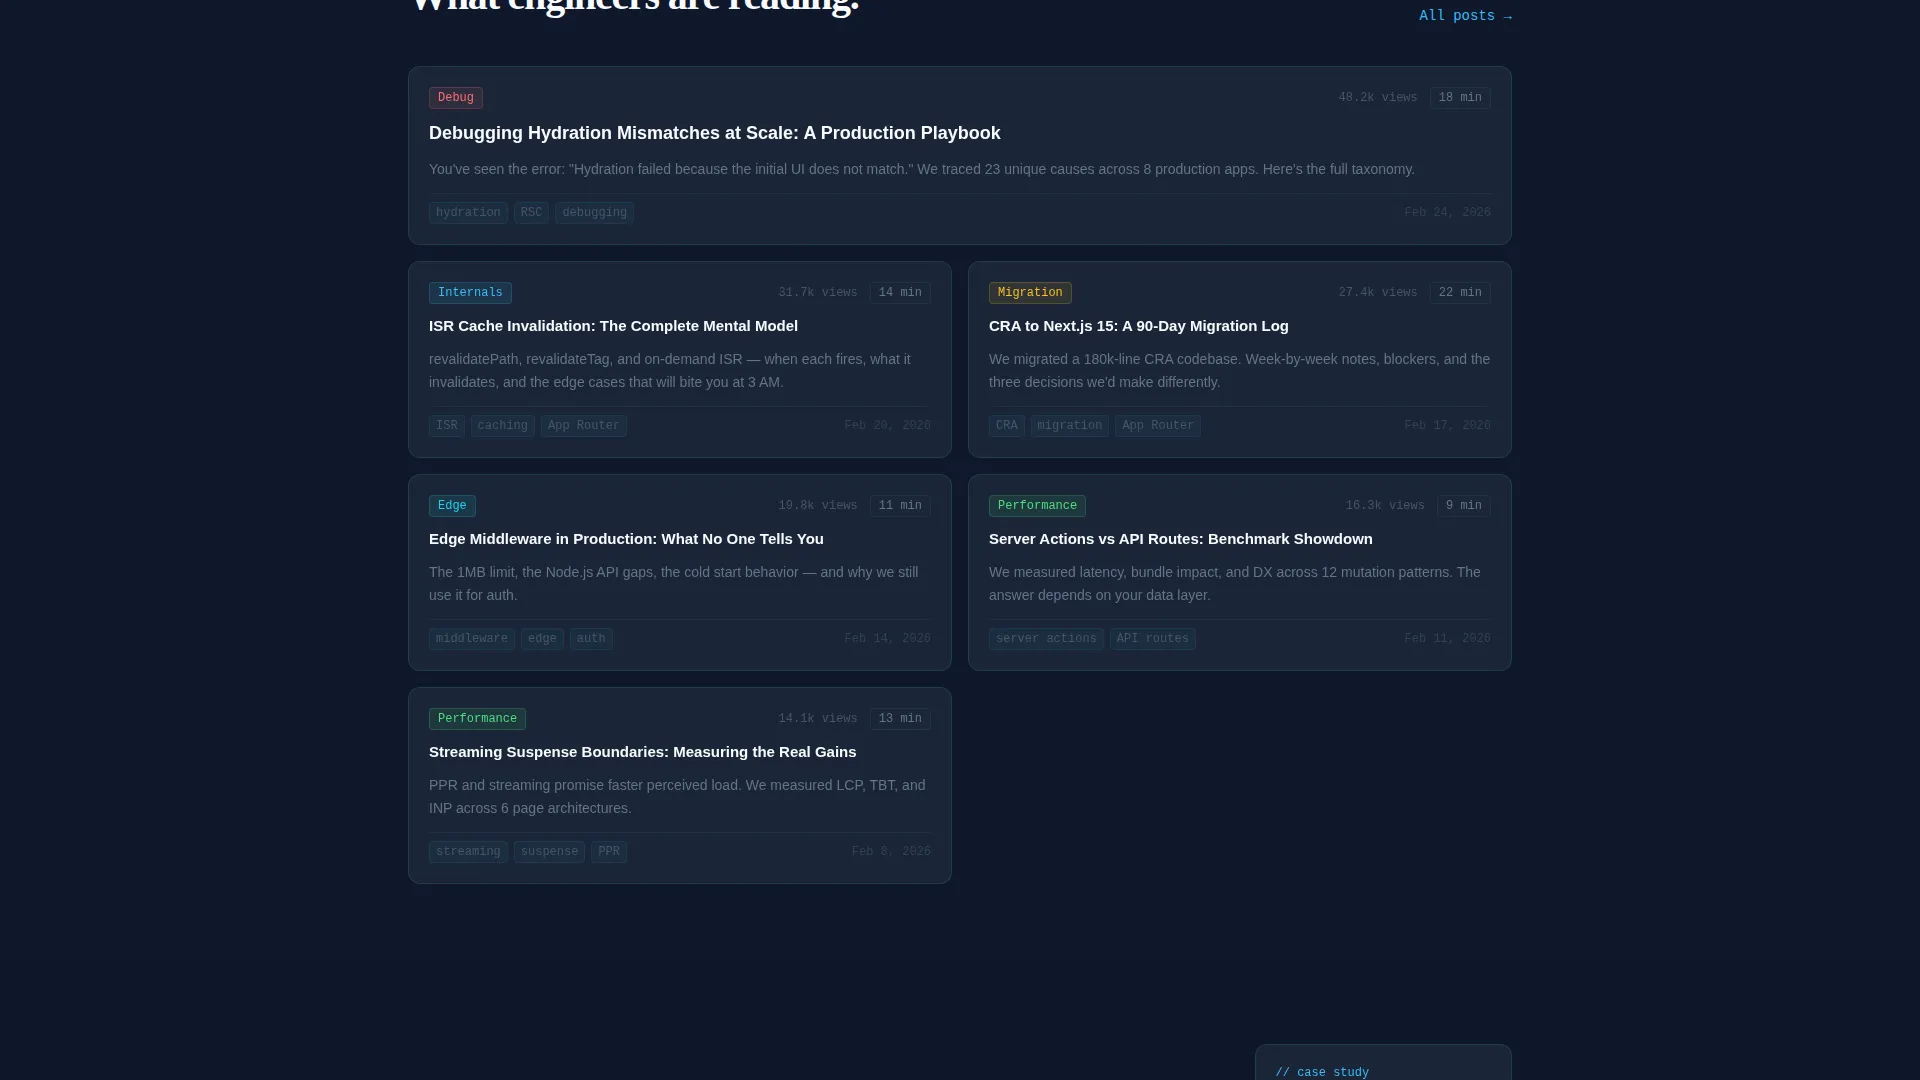Click the 14 min read-time badge
Image resolution: width=1920 pixels, height=1080 pixels.
[900, 293]
